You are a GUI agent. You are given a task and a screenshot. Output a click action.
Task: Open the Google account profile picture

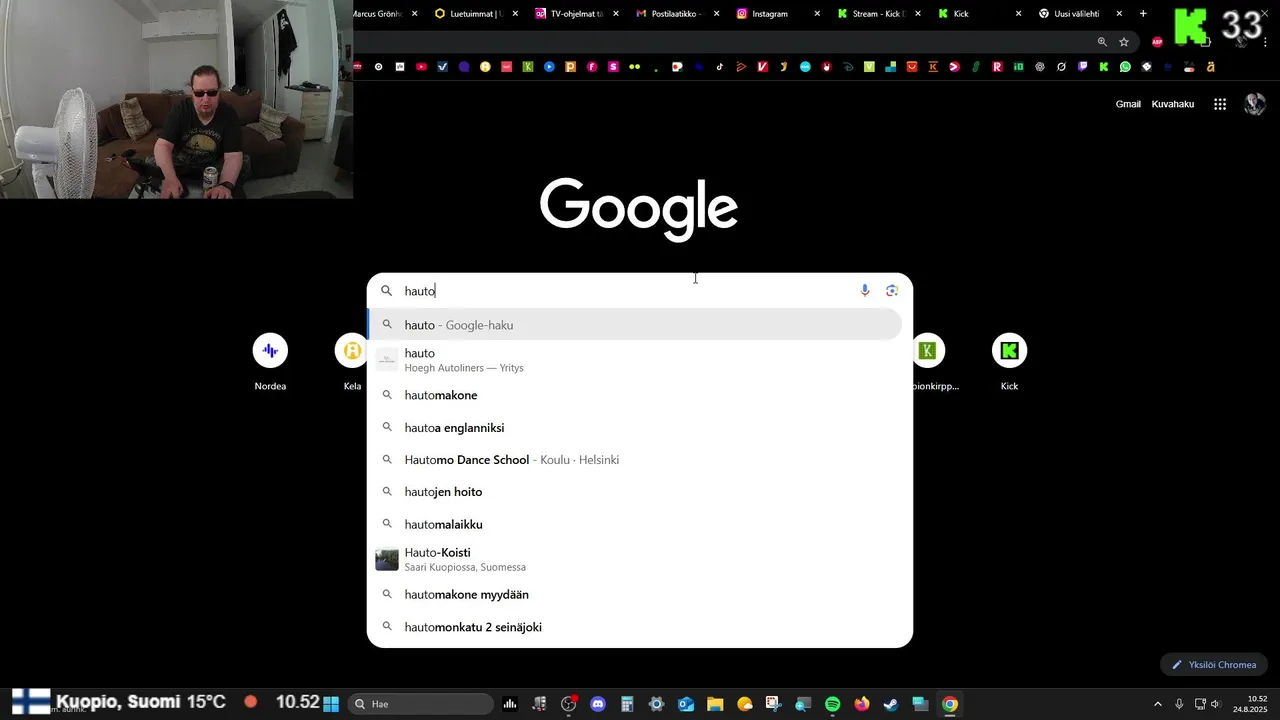tap(1254, 104)
